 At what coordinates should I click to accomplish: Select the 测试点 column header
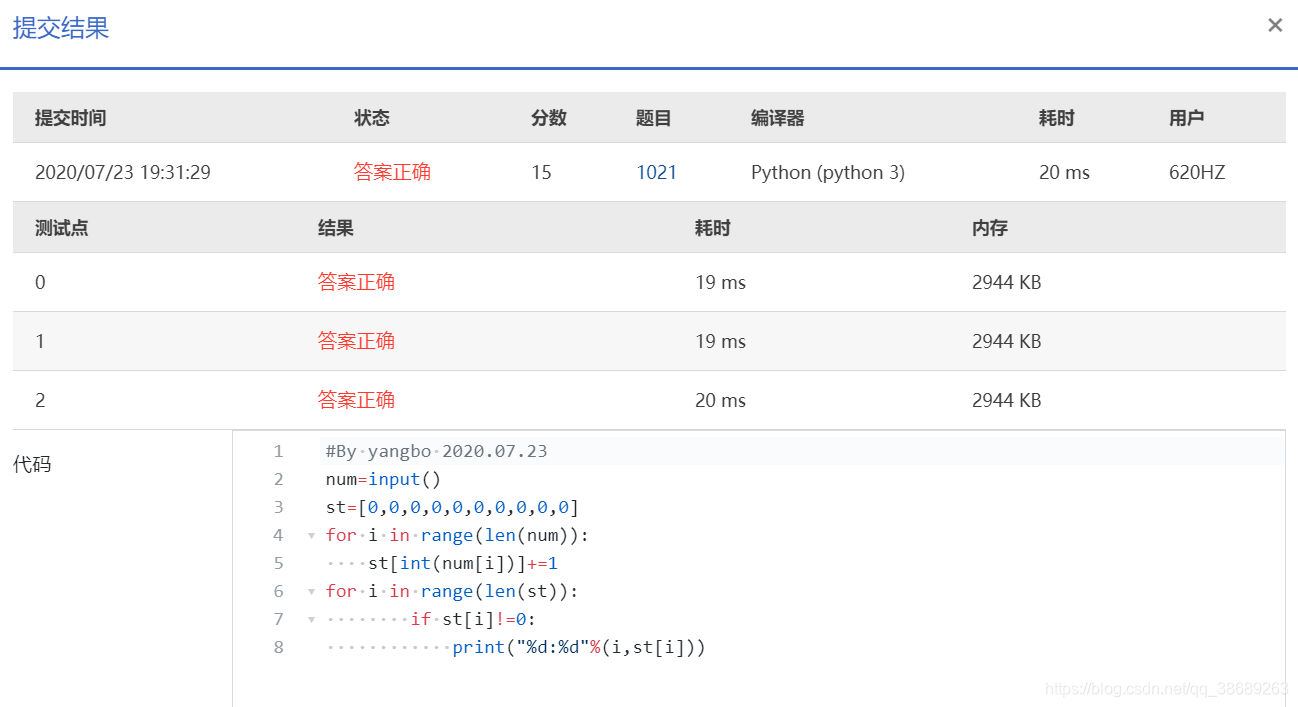tap(61, 228)
